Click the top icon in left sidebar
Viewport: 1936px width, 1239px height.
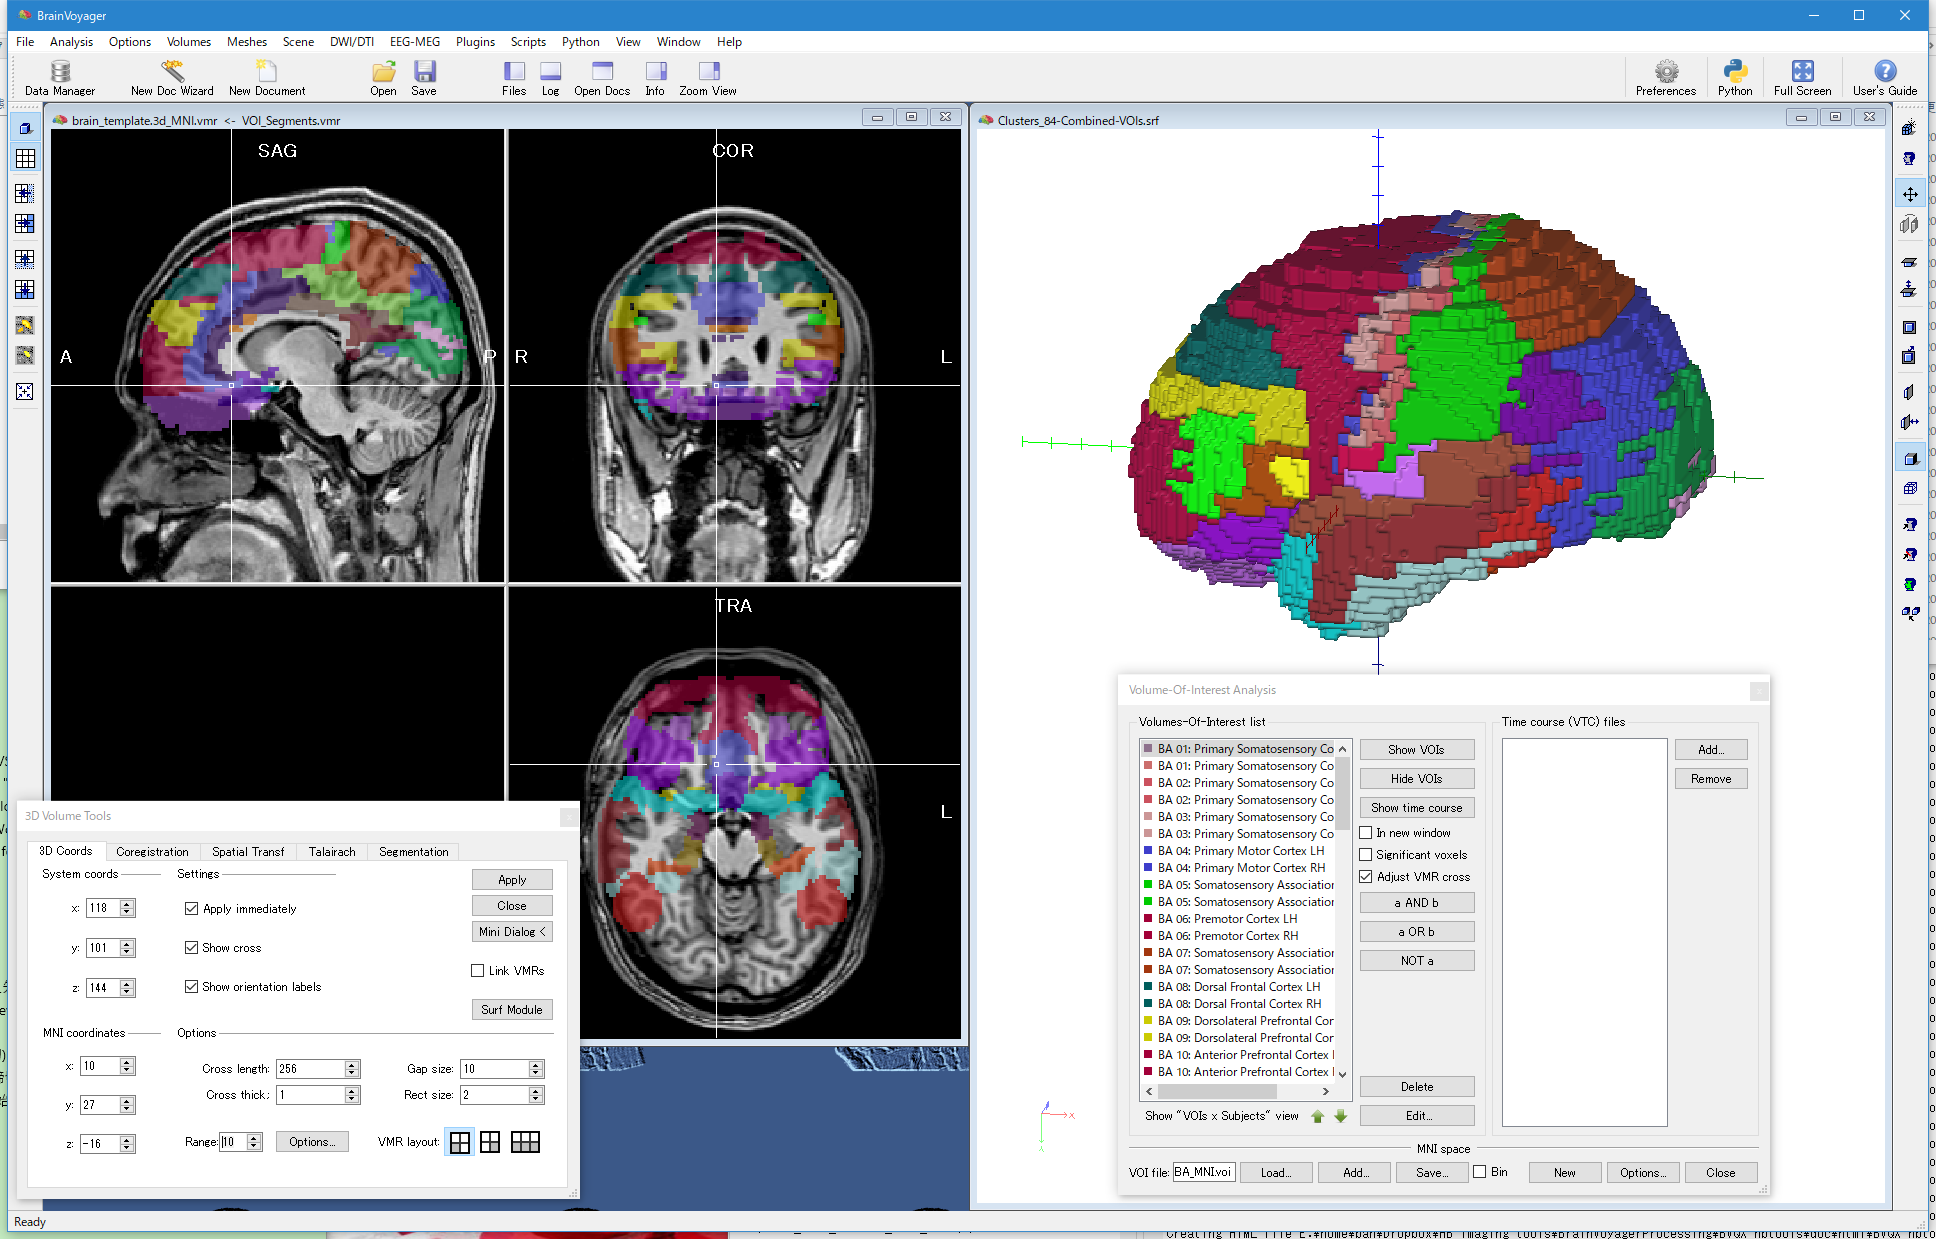[x=25, y=128]
